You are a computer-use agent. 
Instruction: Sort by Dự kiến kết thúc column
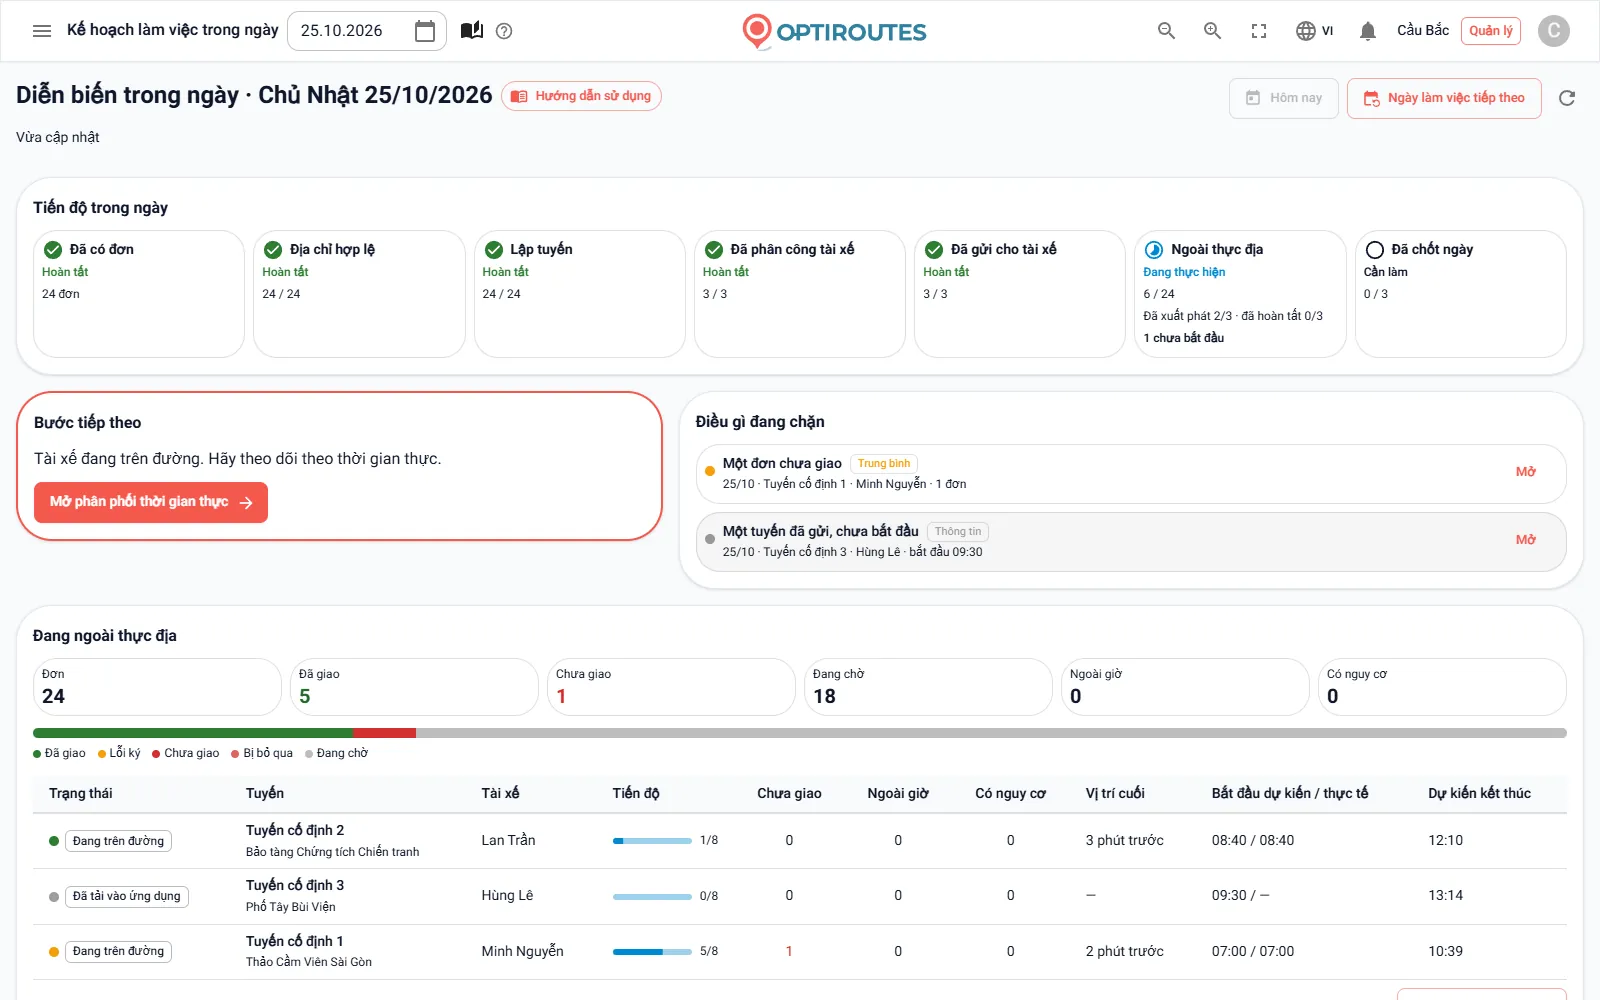(1479, 793)
